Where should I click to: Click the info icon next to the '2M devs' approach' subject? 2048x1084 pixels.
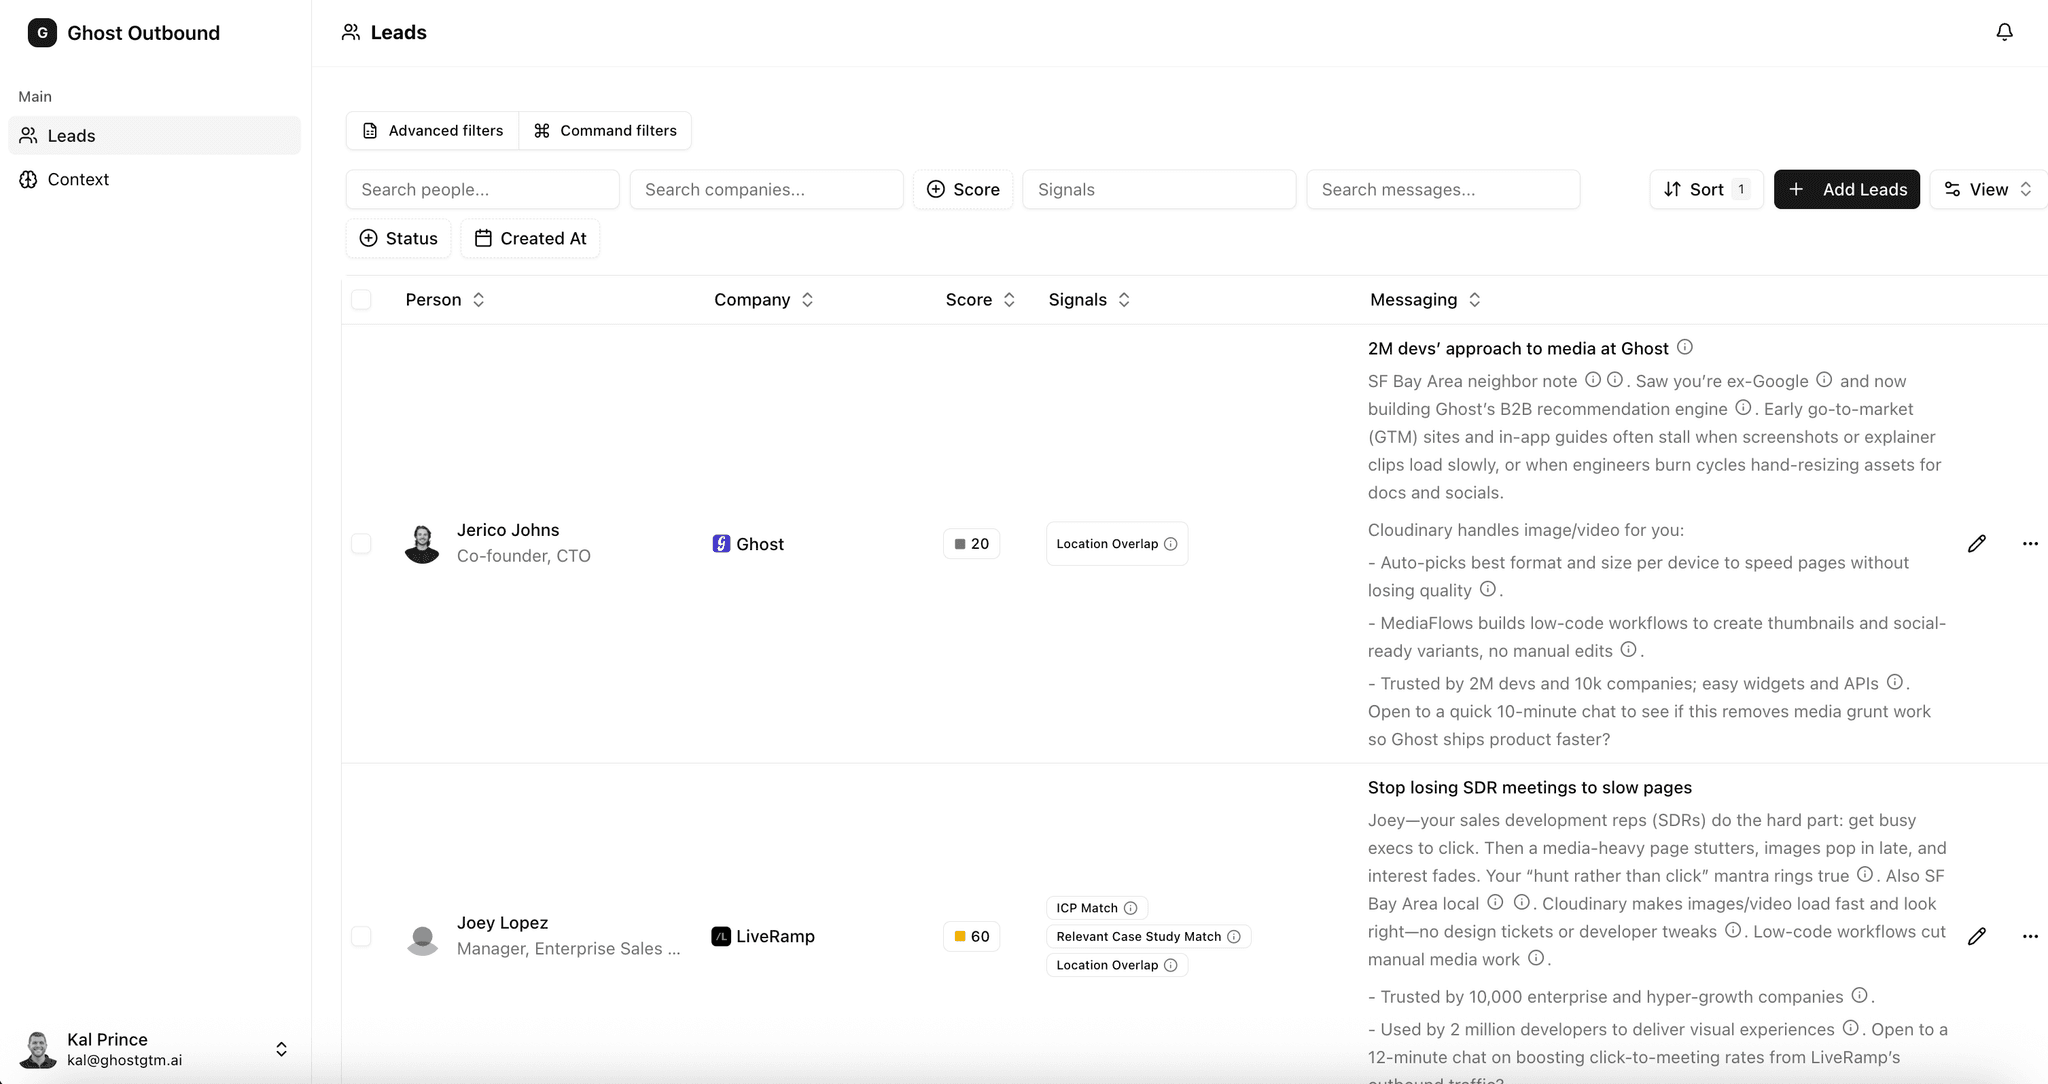1685,347
